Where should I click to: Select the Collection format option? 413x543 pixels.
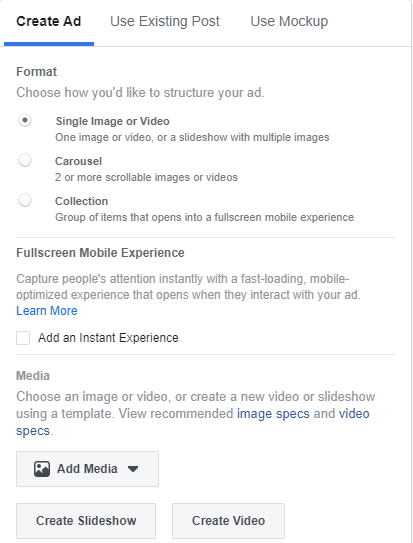[x=25, y=201]
